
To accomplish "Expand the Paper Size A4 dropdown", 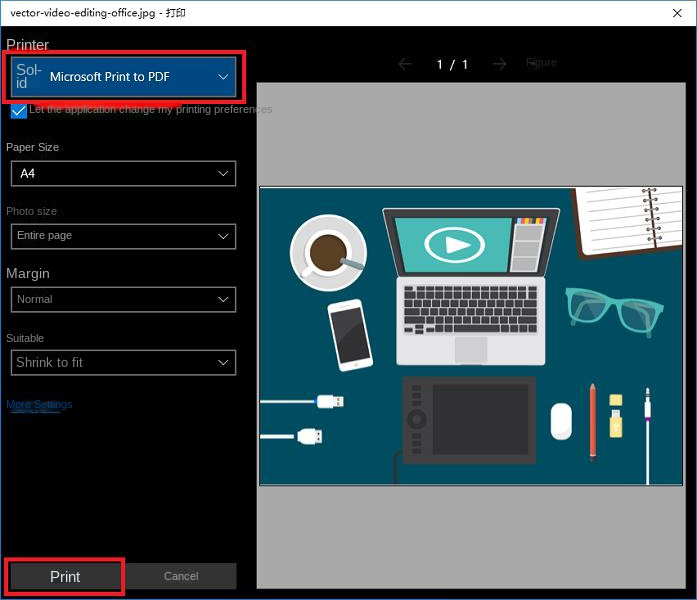I will point(123,173).
